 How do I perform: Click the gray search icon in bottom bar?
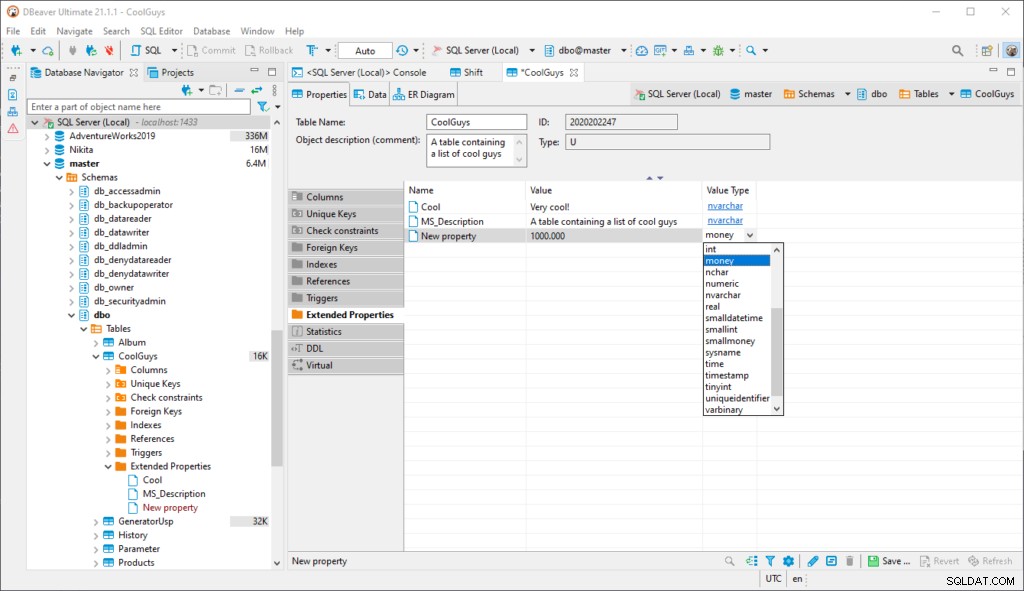(729, 561)
